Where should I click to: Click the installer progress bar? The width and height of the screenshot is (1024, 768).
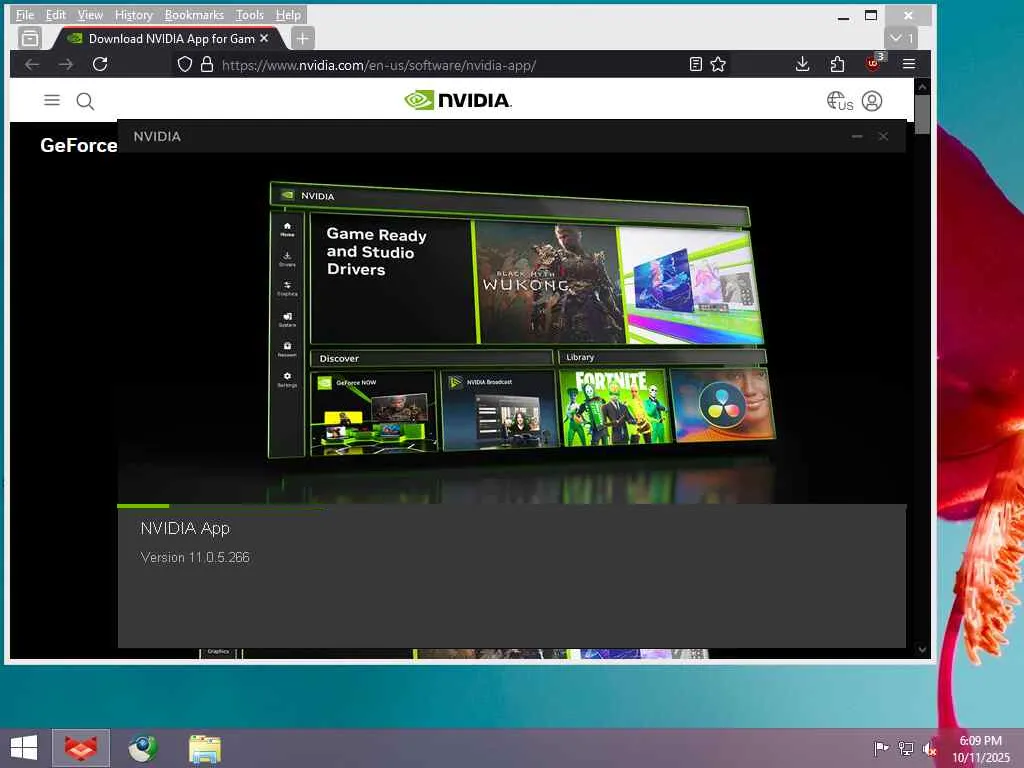point(511,505)
